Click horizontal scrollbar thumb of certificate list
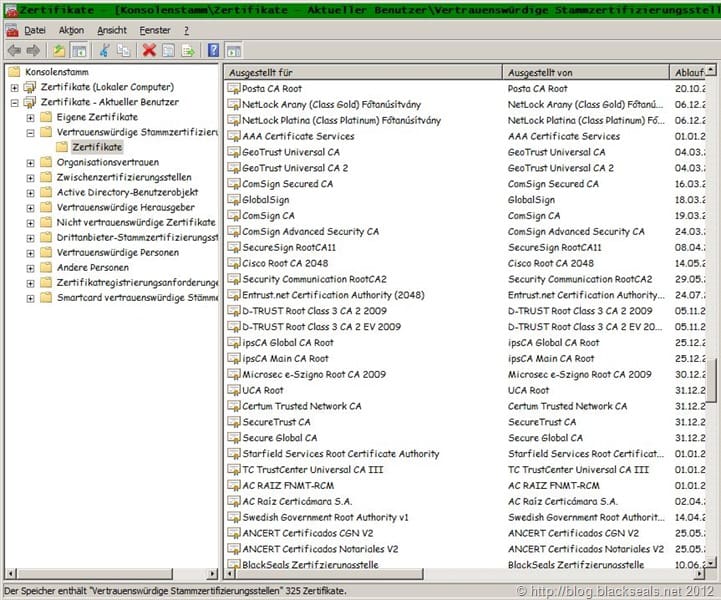721x600 pixels. click(x=327, y=574)
